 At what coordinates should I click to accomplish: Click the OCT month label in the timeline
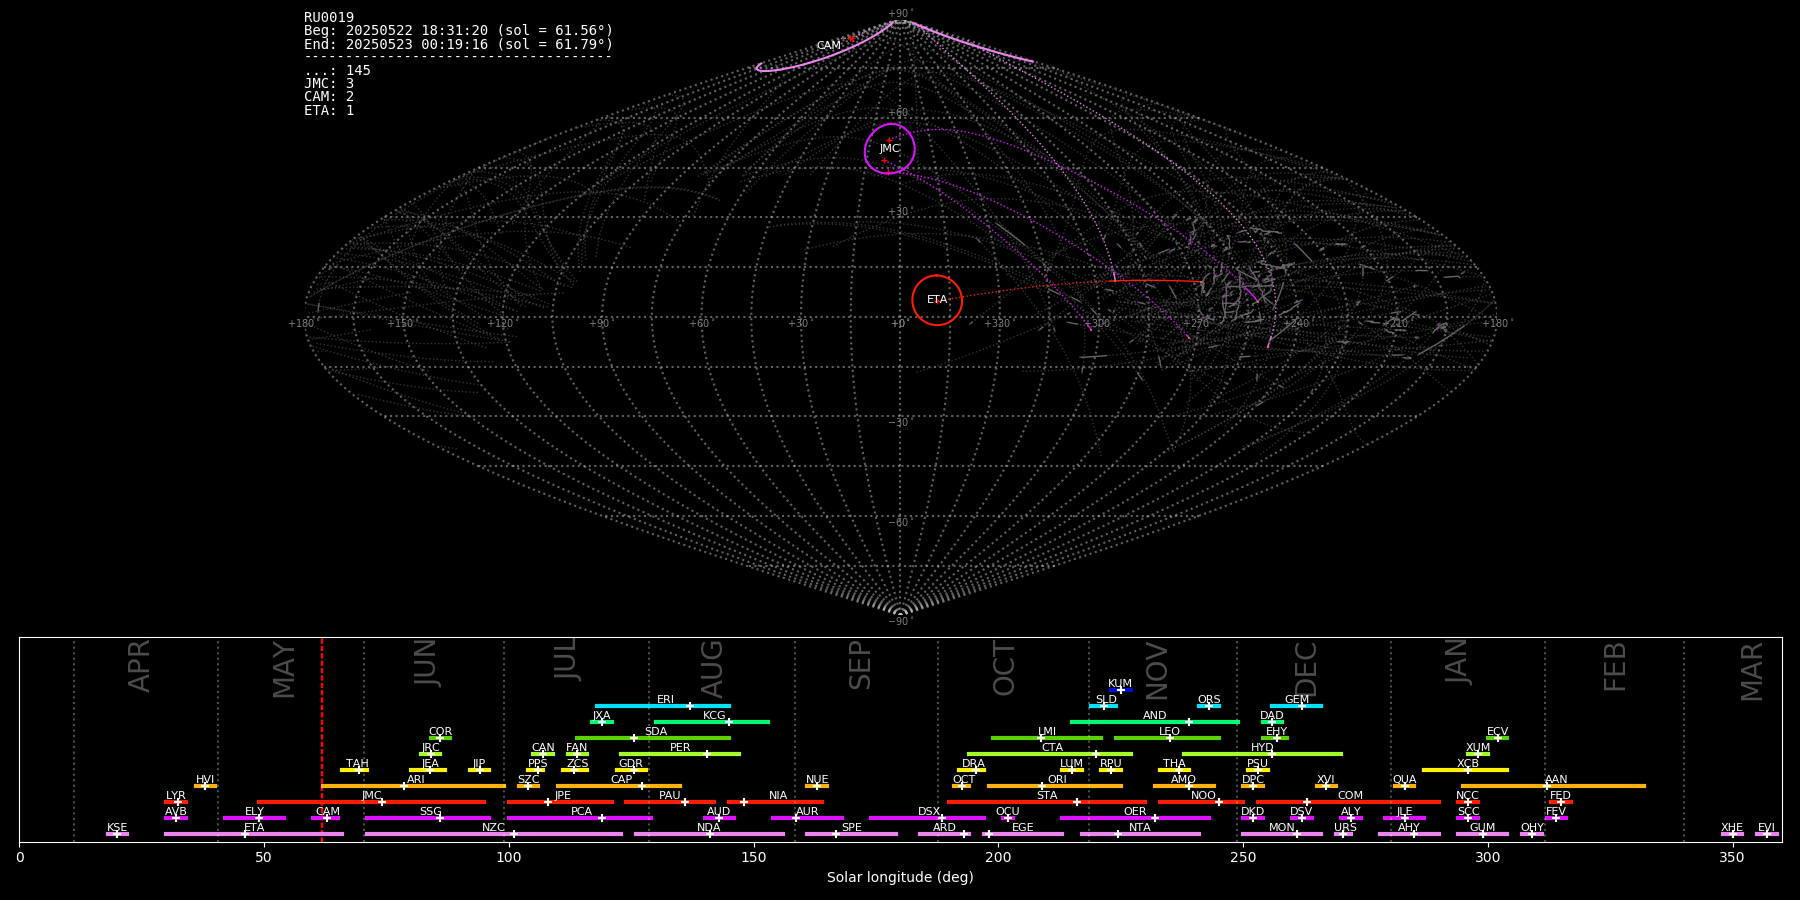(1004, 669)
